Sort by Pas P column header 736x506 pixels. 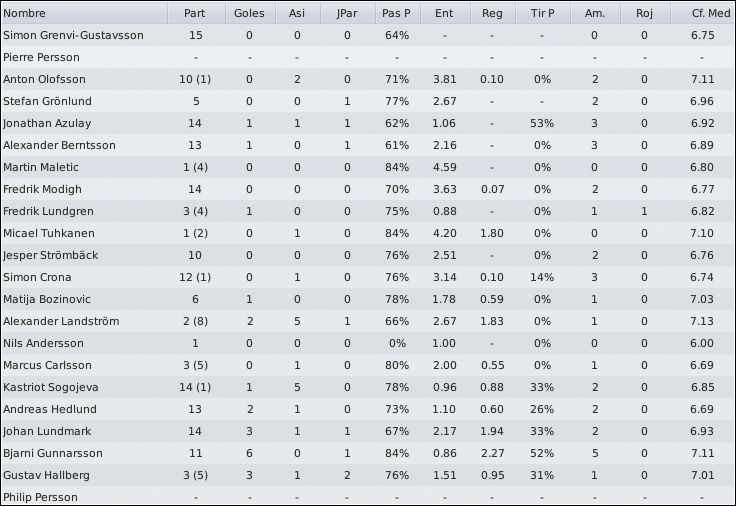click(397, 13)
